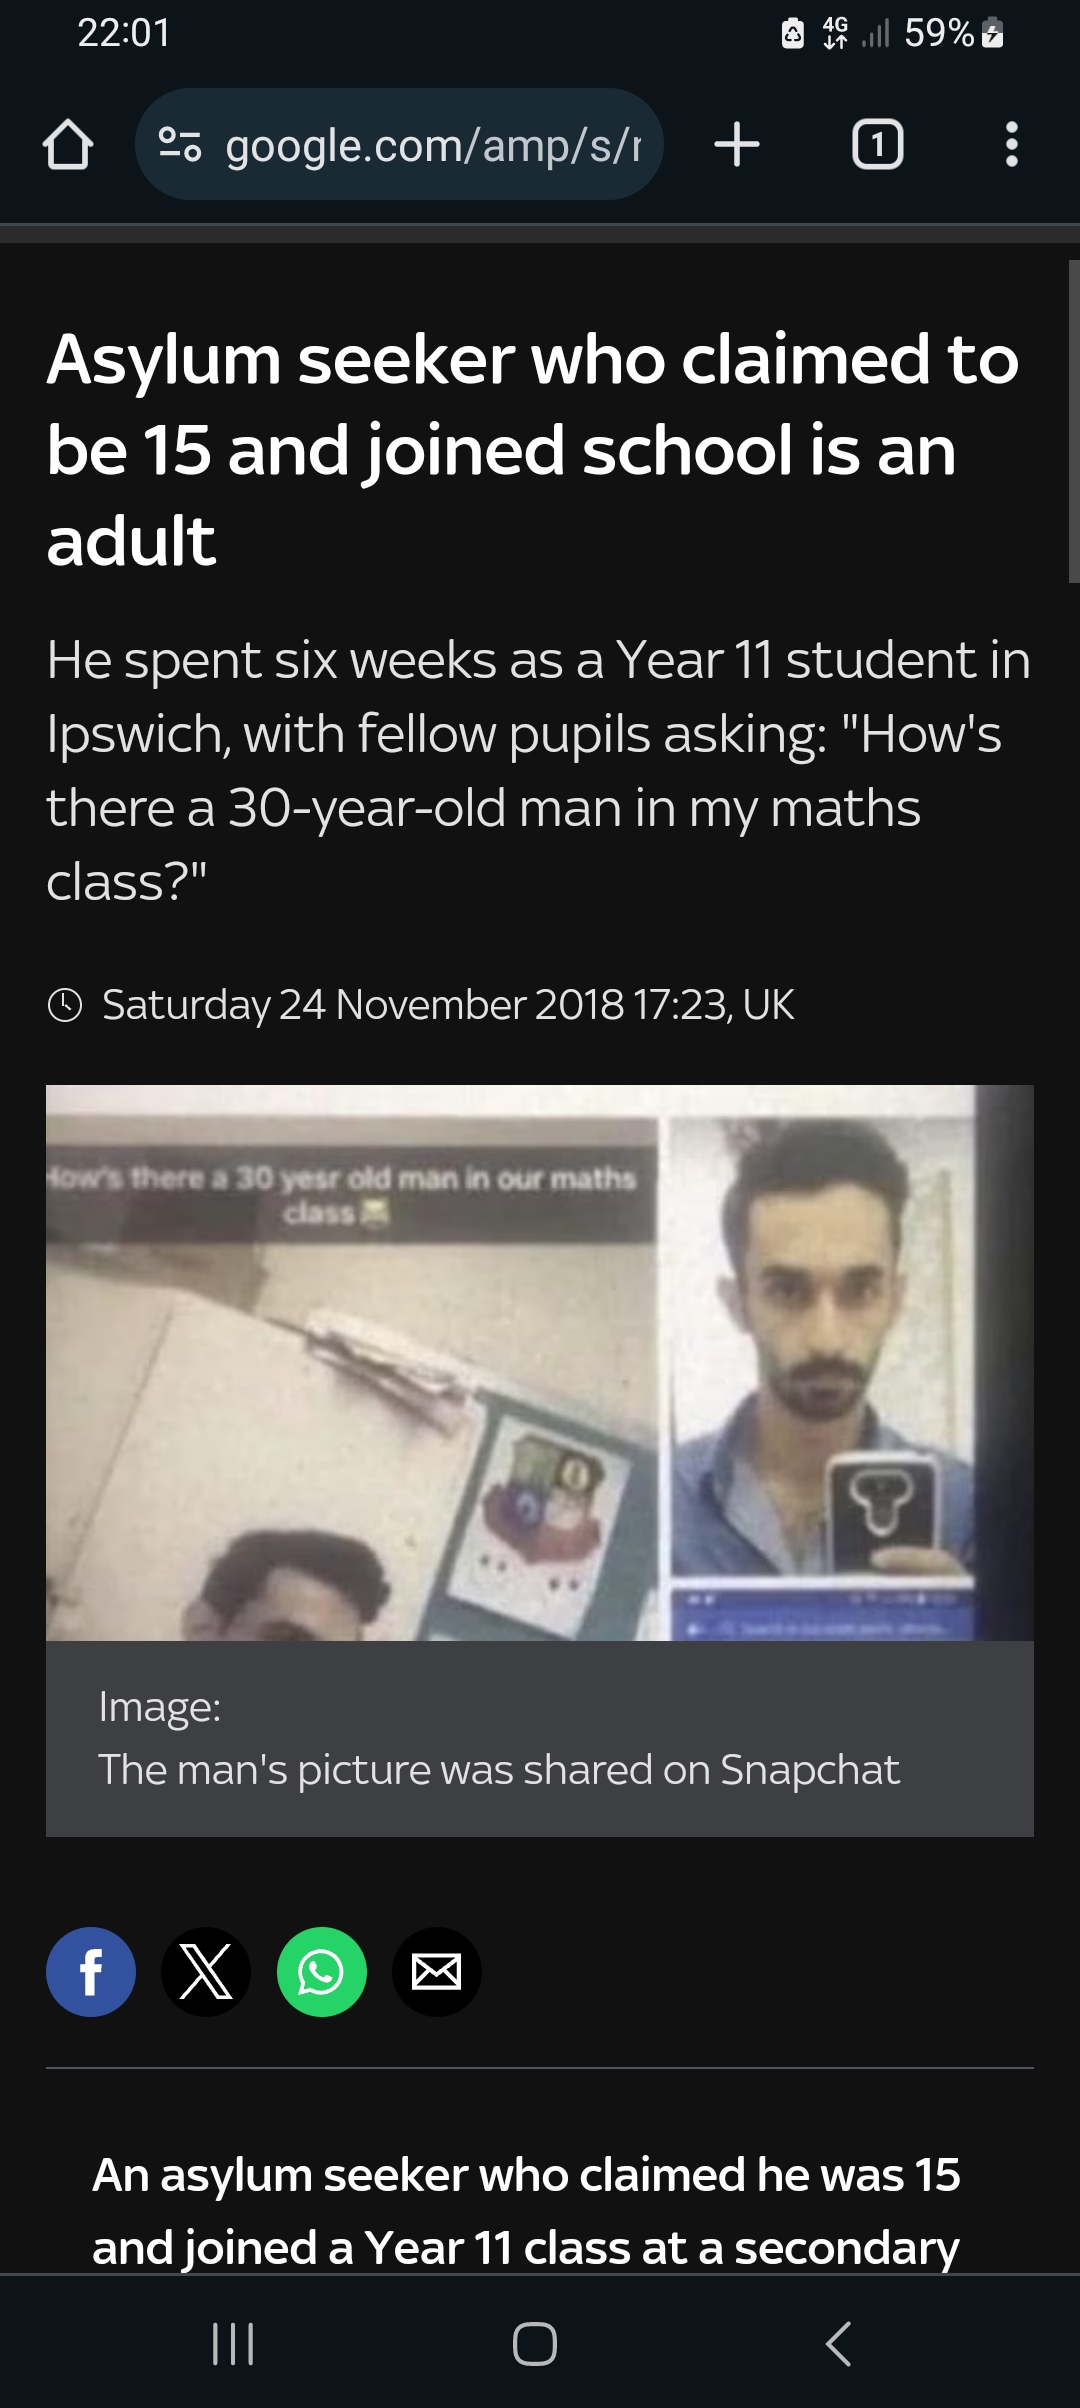Screen dimensions: 1080x2408
Task: Share article on X
Action: [x=206, y=1972]
